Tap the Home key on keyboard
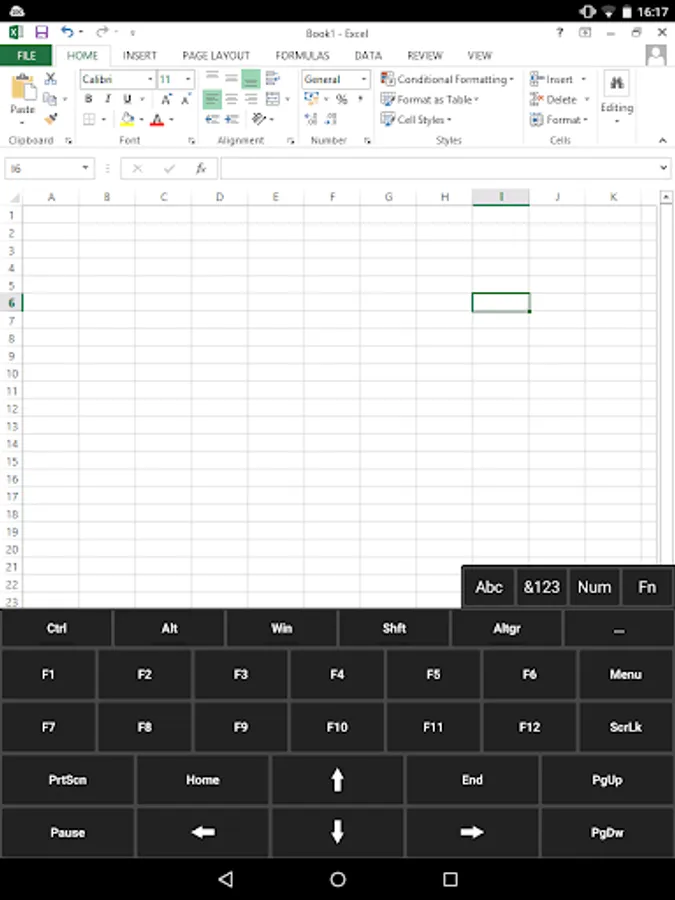 pyautogui.click(x=203, y=779)
